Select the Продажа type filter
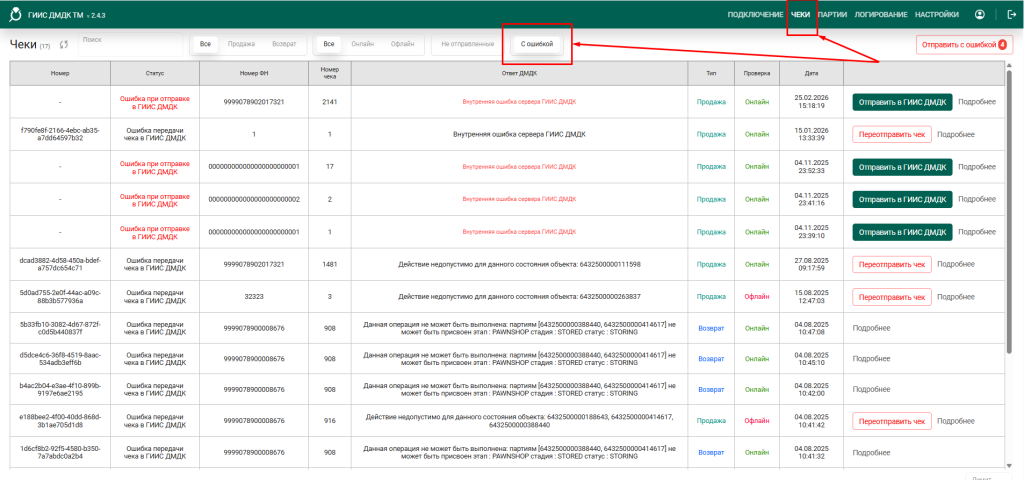 [241, 44]
